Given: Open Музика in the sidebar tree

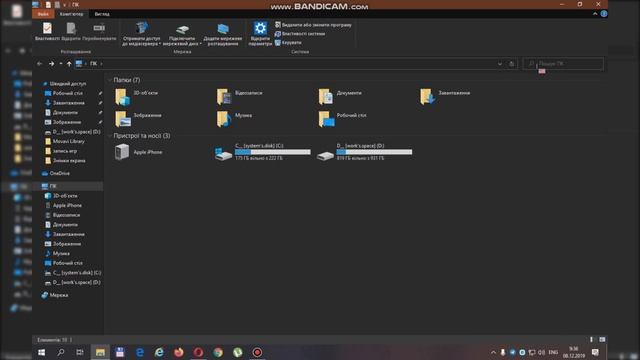Looking at the screenshot, I should pyautogui.click(x=57, y=253).
